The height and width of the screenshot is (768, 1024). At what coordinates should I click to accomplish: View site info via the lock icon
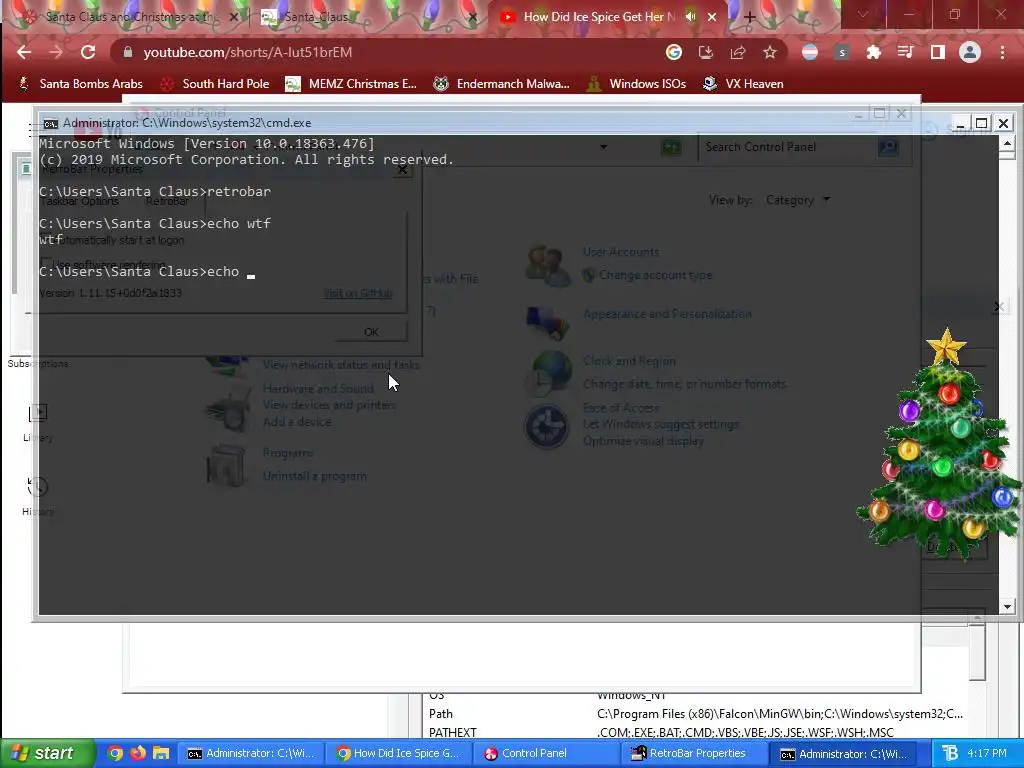pos(128,52)
